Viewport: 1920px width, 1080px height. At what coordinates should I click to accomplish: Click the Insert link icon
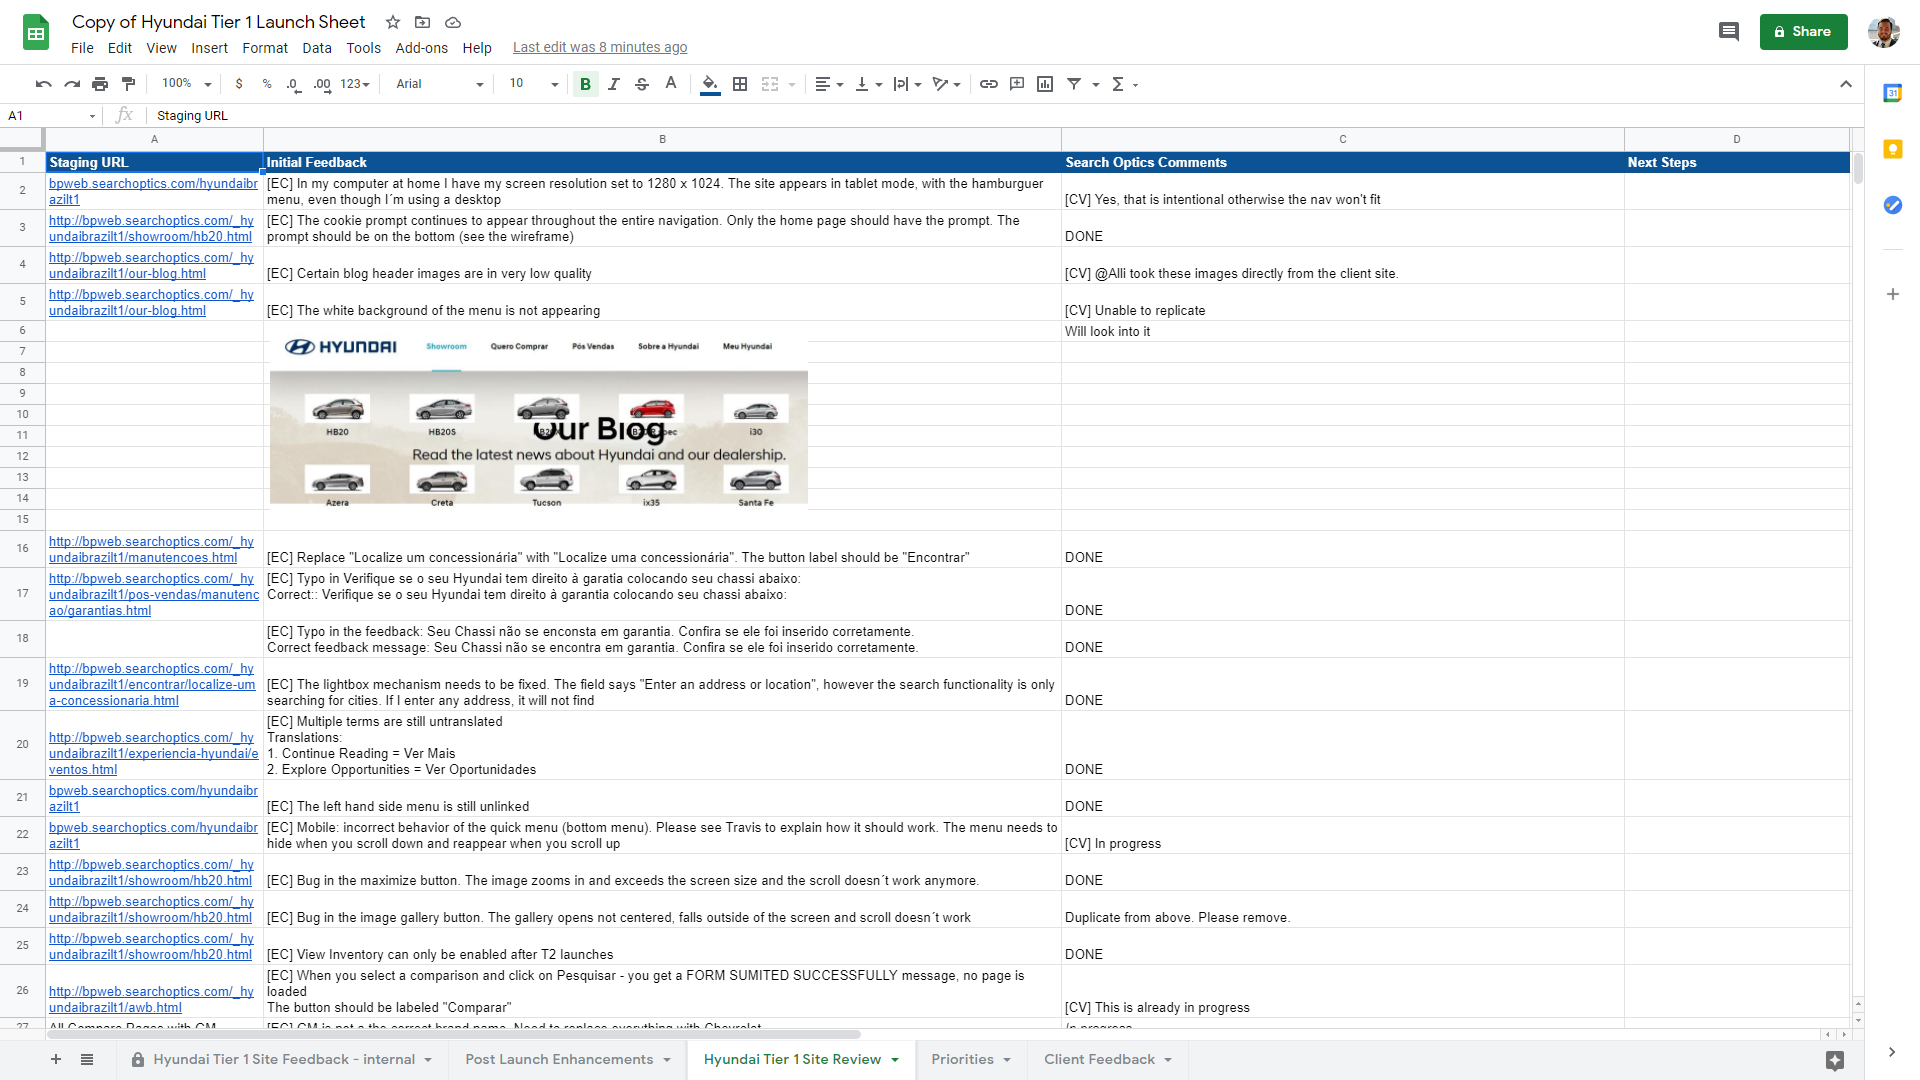point(989,84)
